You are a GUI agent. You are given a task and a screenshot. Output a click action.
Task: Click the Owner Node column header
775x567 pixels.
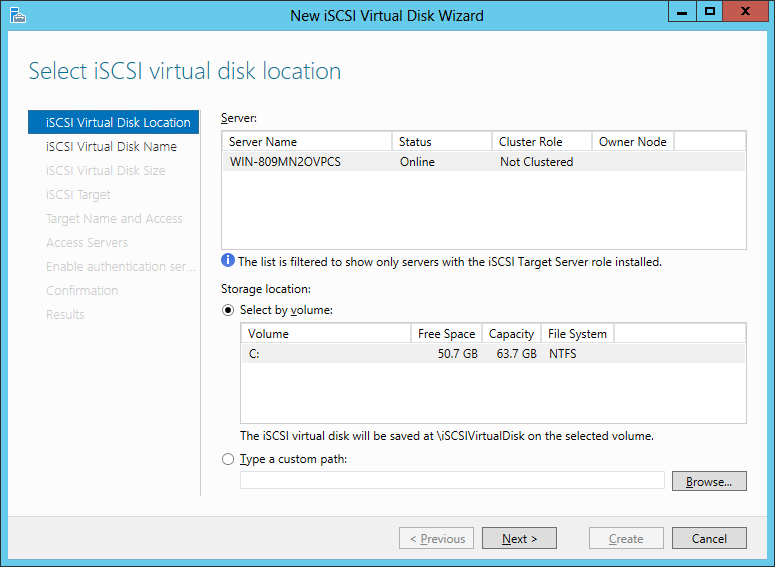(x=632, y=142)
